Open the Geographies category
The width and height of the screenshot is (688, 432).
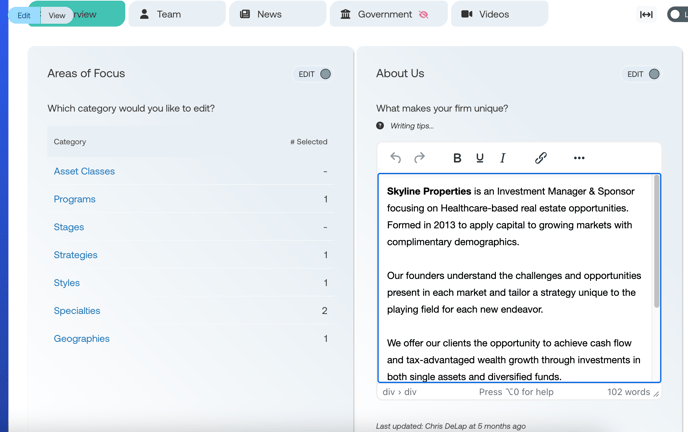click(82, 339)
